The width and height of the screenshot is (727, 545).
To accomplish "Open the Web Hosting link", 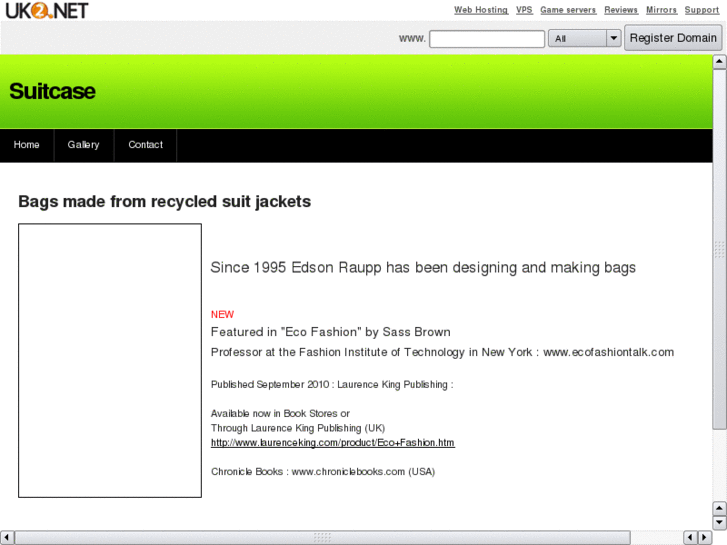I will click(481, 10).
